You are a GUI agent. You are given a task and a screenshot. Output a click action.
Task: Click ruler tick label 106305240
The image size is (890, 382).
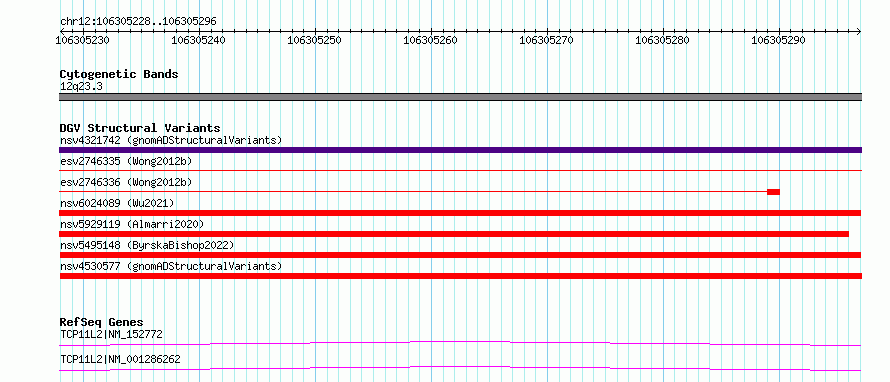click(x=199, y=40)
